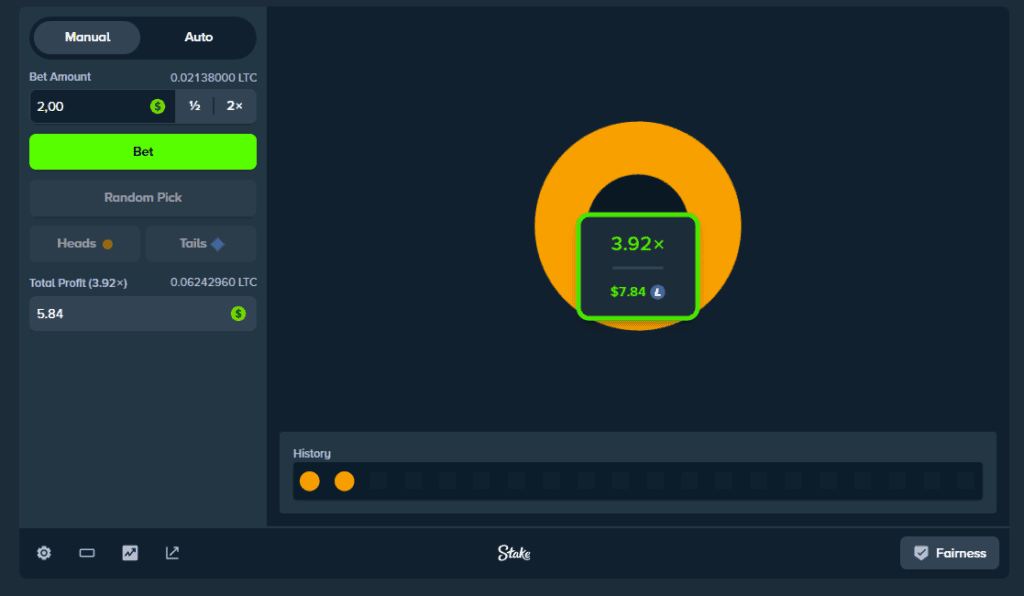Click the 3.92× multiplier result card
This screenshot has width=1024, height=596.
tap(637, 266)
